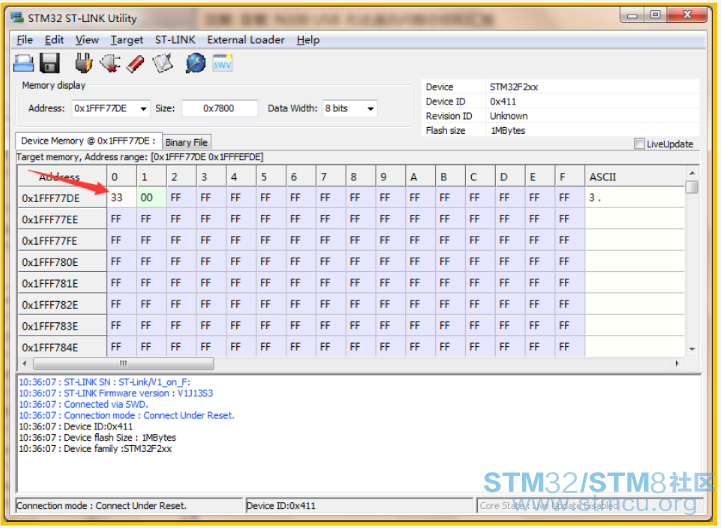The image size is (721, 528).
Task: Open the View menu
Action: [x=87, y=40]
